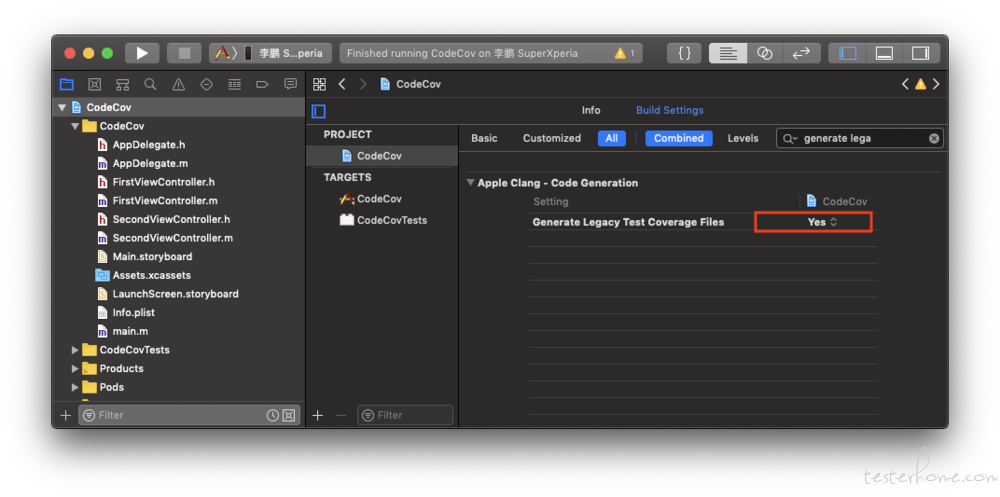Click the build settings search field
This screenshot has height=497, width=1000.
click(x=859, y=138)
